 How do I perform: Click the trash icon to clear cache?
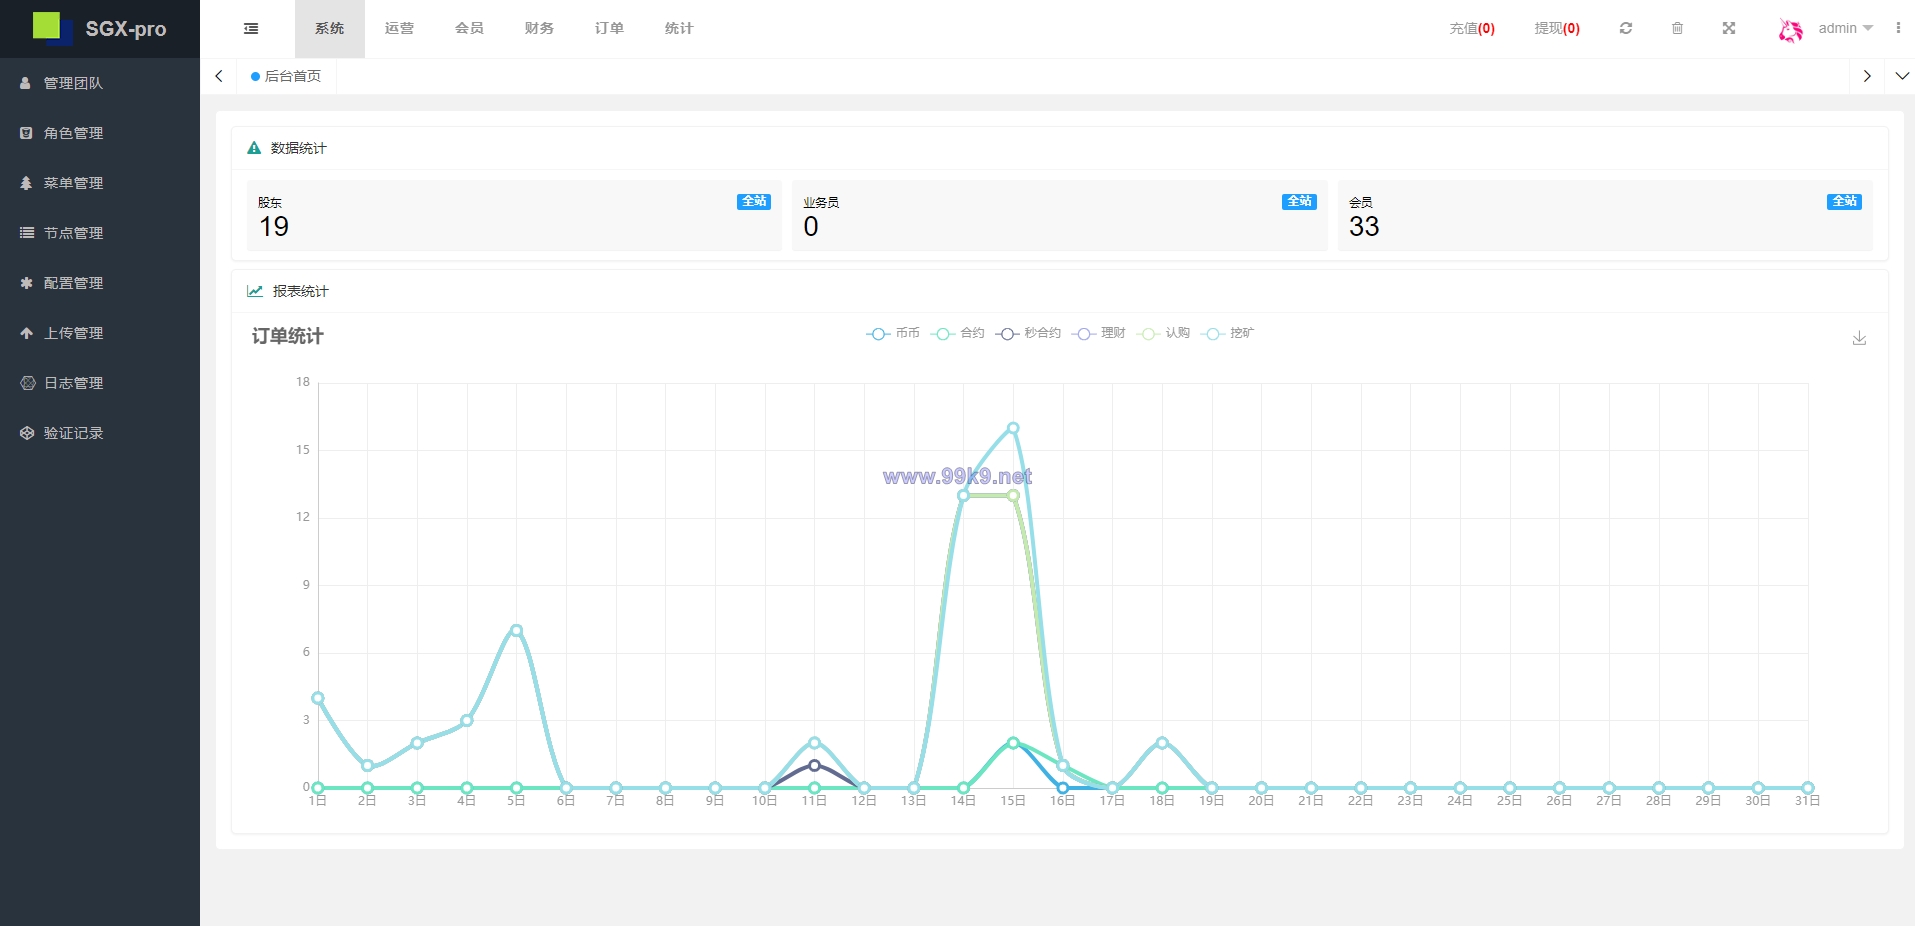coord(1678,28)
